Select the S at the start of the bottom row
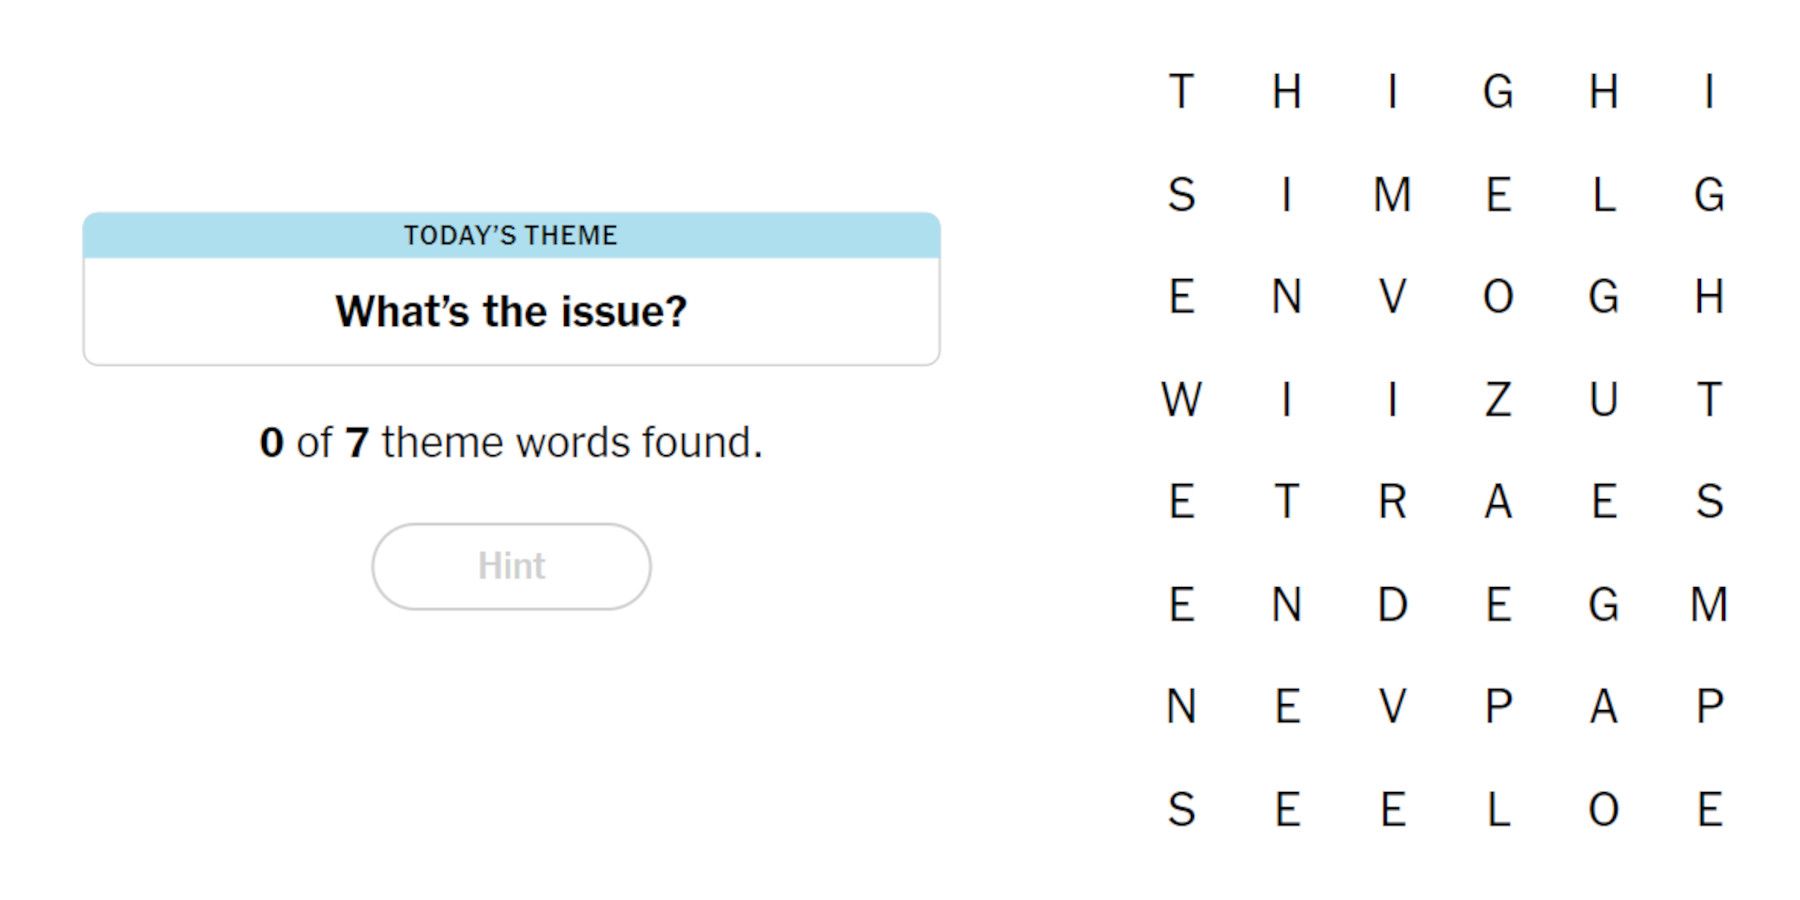This screenshot has width=1800, height=900. (1183, 810)
